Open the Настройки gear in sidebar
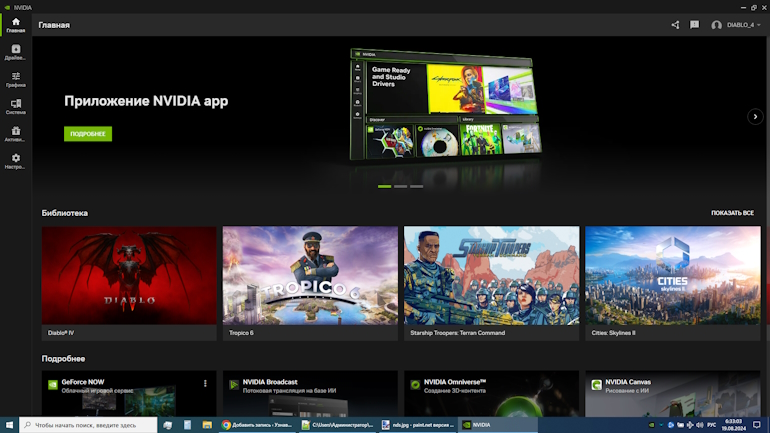This screenshot has width=770, height=433. (x=16, y=161)
